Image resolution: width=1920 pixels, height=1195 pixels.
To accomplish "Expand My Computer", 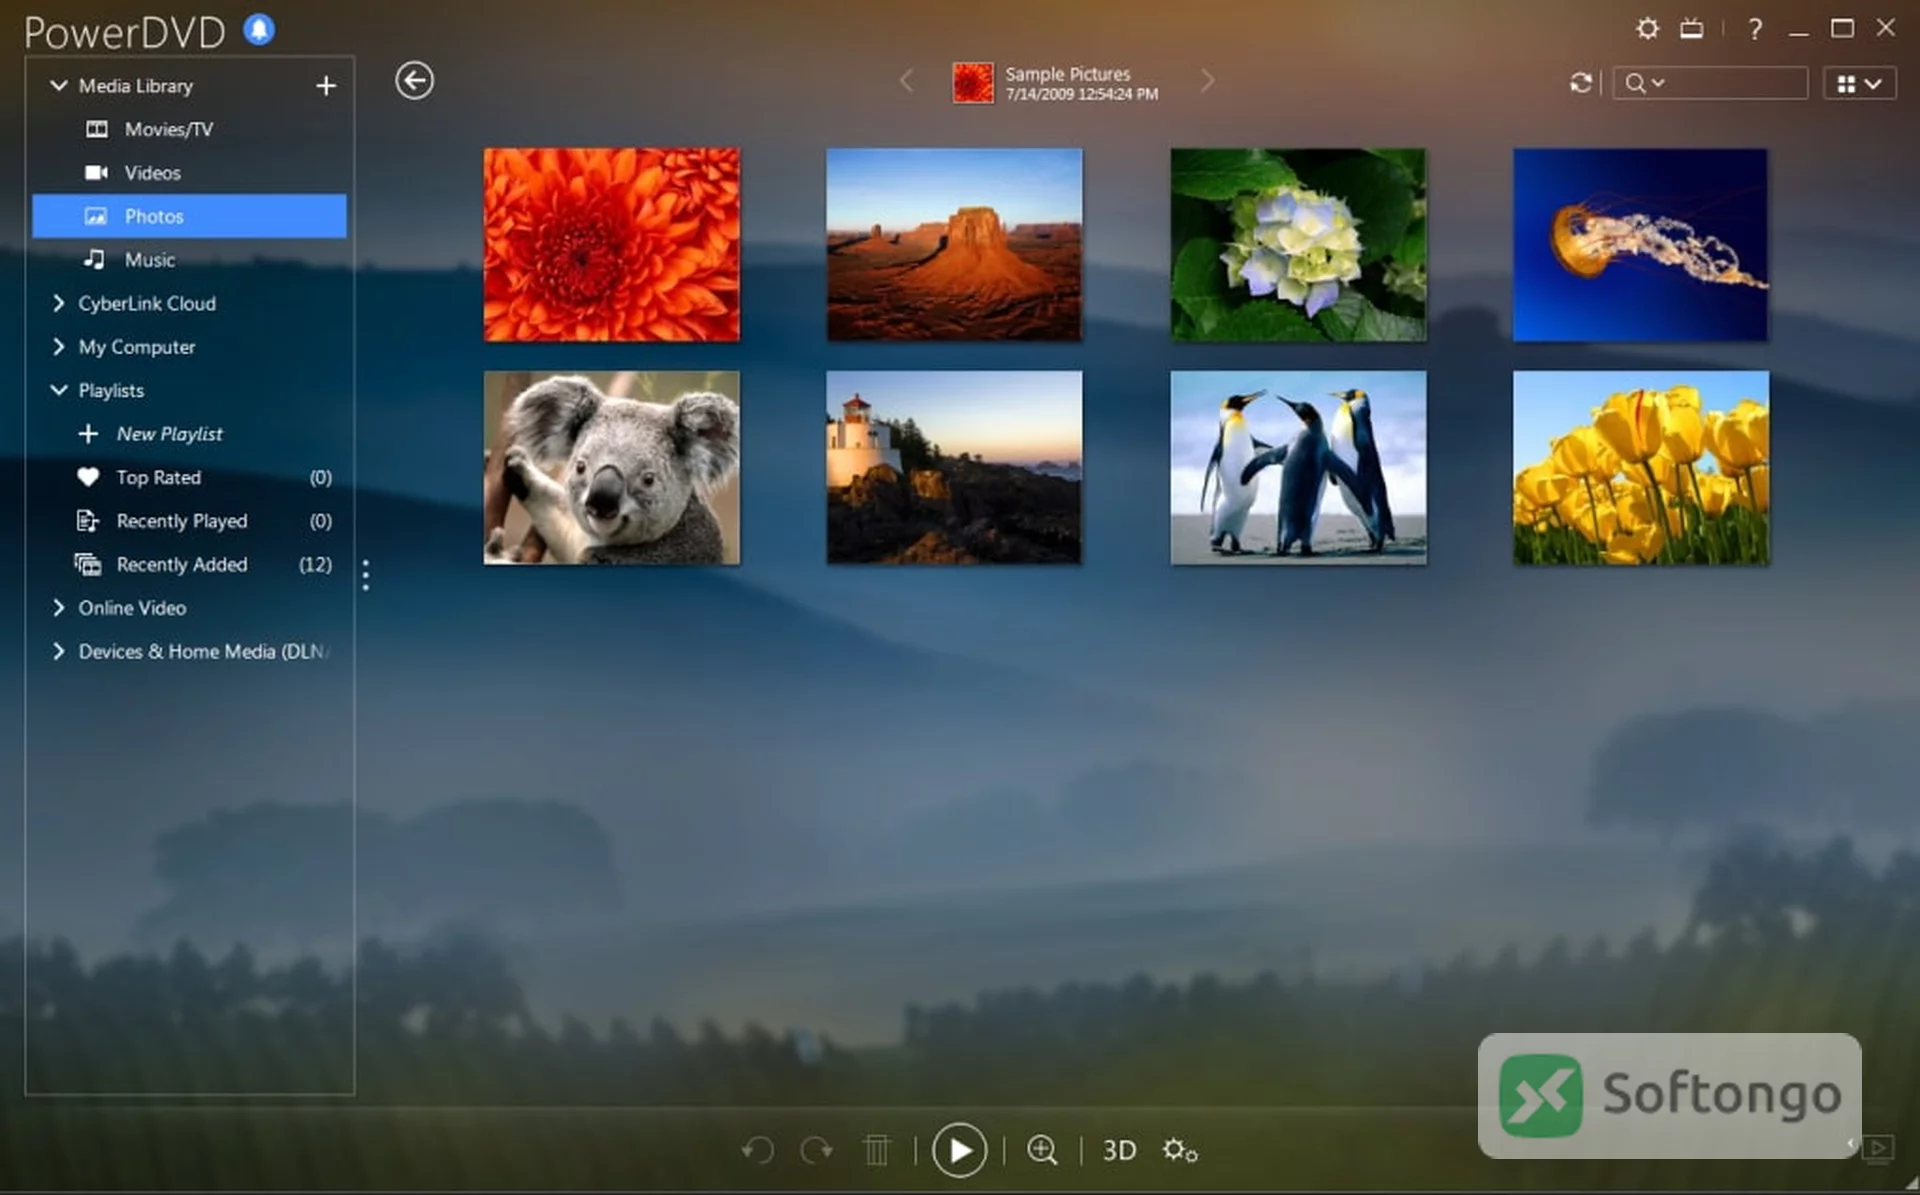I will 58,347.
